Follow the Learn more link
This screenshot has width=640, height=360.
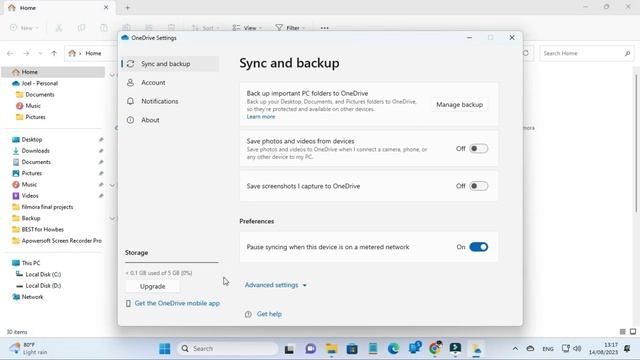261,117
